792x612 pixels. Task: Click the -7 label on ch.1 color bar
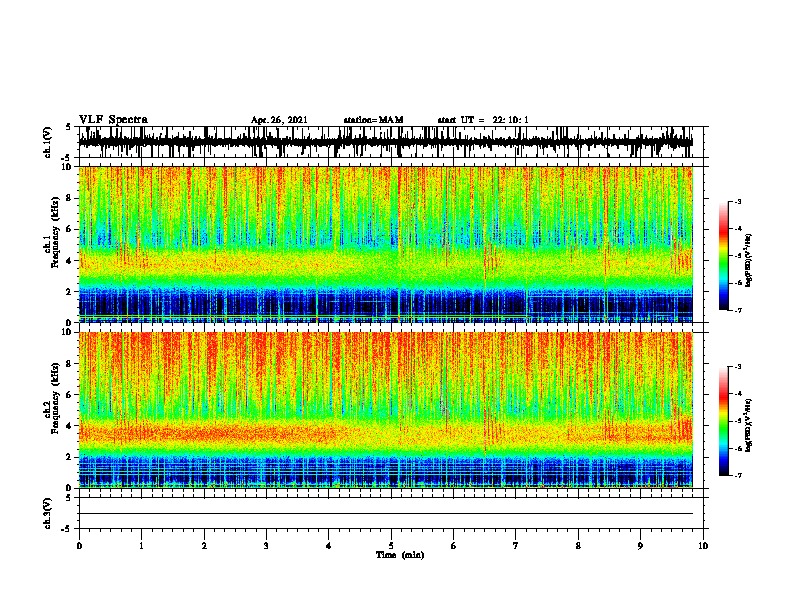(737, 310)
